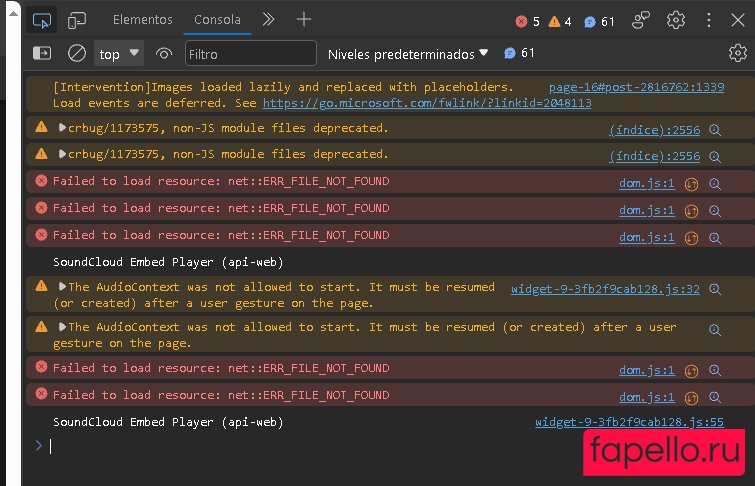This screenshot has height=486, width=755.
Task: Search third failed resource error with magnifier
Action: (x=715, y=238)
